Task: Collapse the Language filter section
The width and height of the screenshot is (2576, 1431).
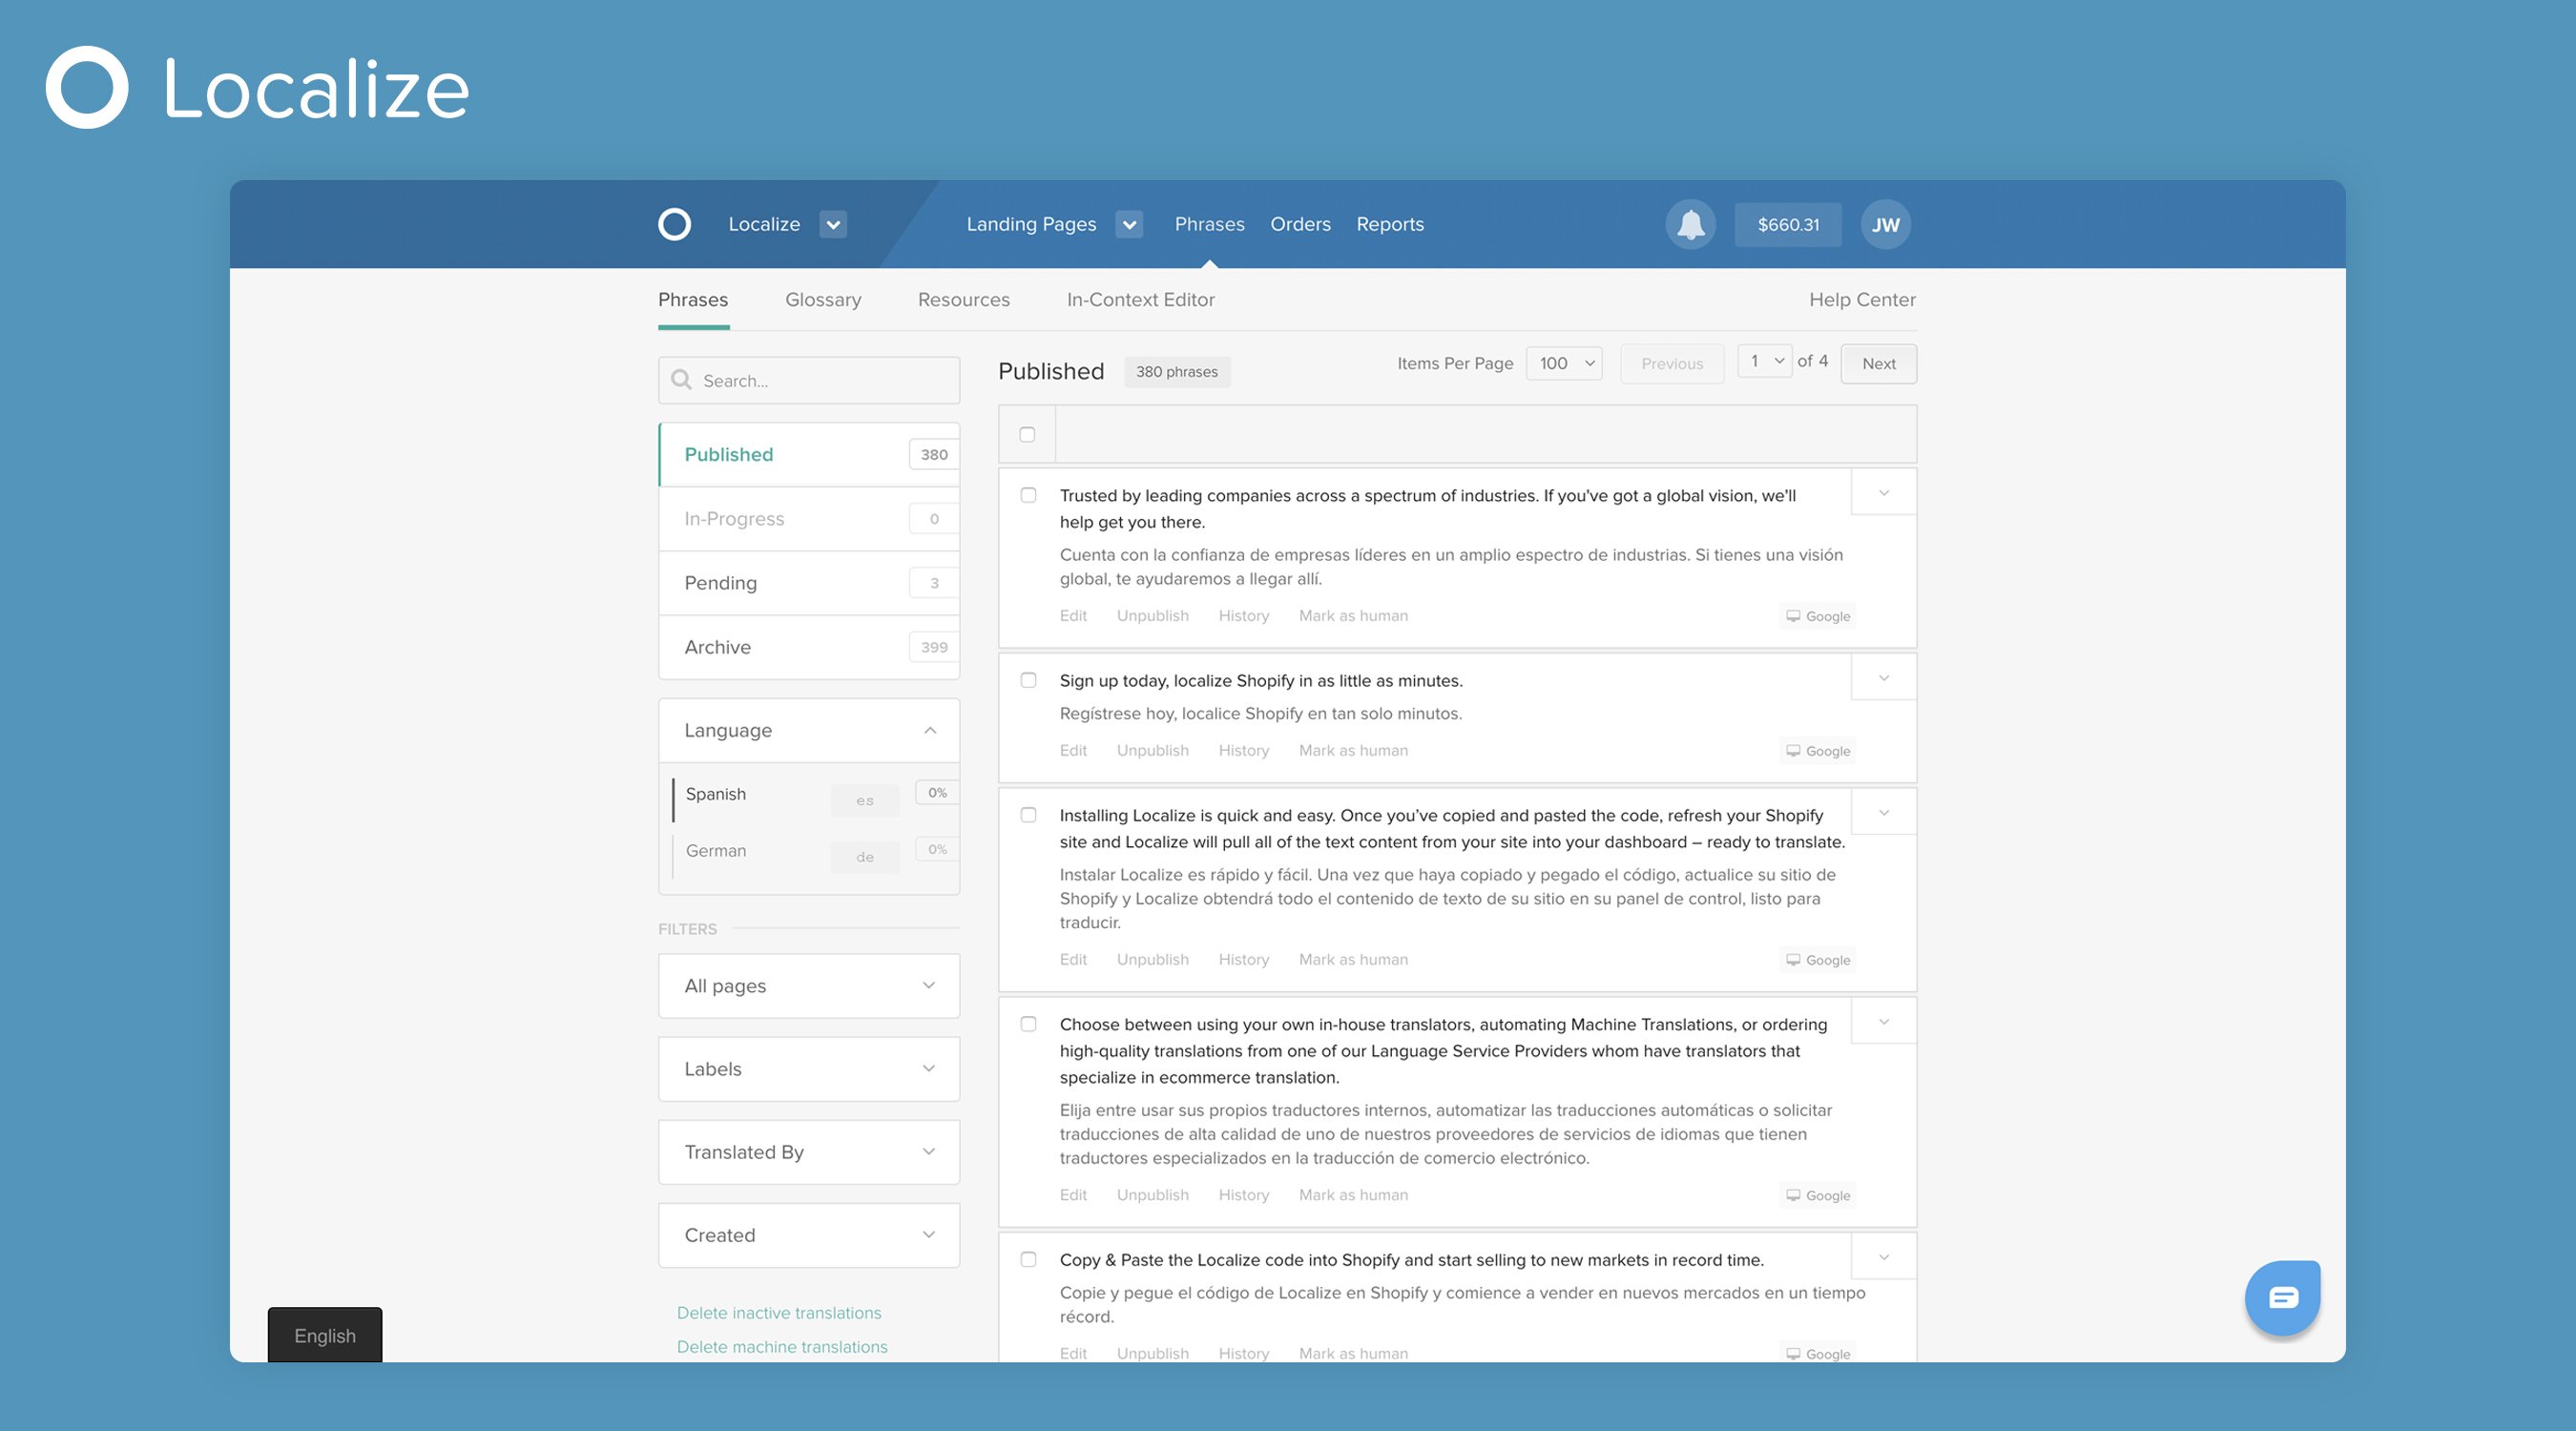Action: click(930, 729)
